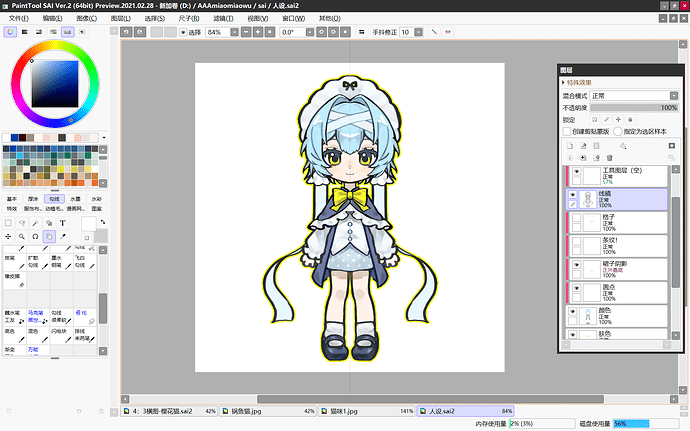Switch to the 锅鱼猫.jpg document tab

(x=268, y=411)
